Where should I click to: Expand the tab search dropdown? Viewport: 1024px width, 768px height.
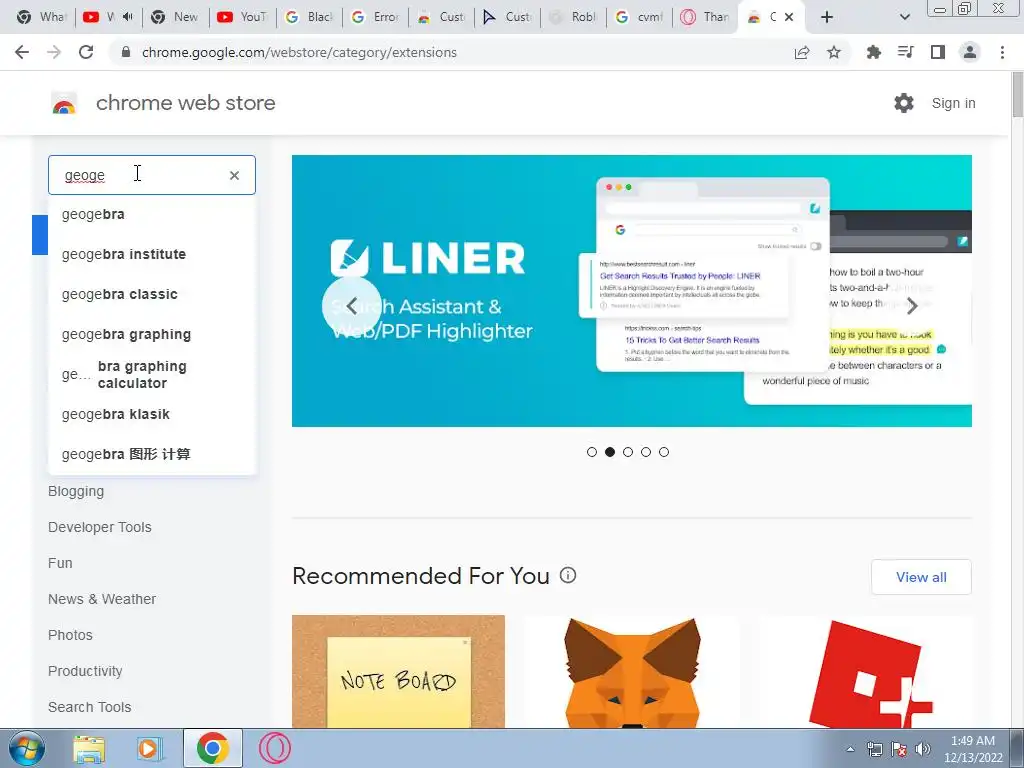[904, 17]
